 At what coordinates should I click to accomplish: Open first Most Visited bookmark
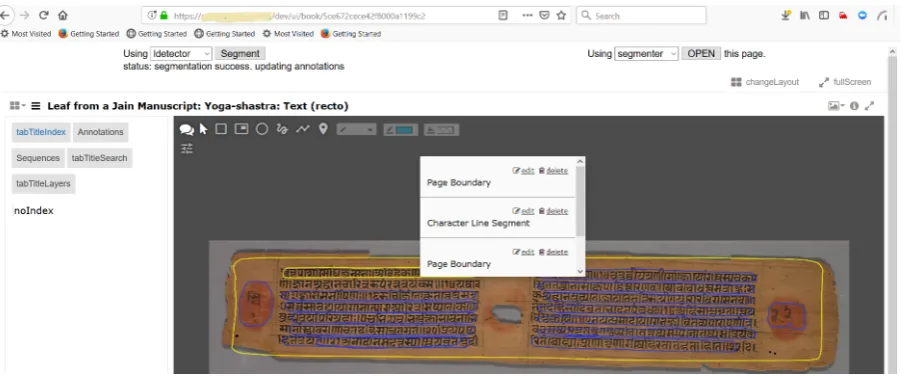(x=26, y=34)
